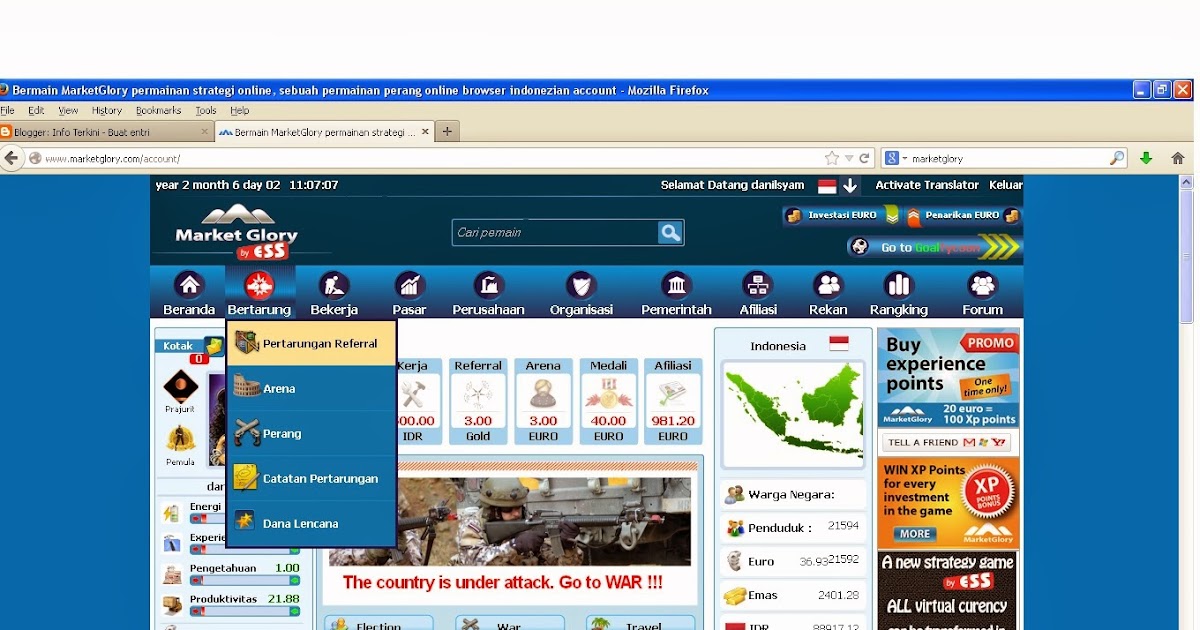This screenshot has width=1200, height=630.
Task: Click the Pemula medal icon
Action: tap(181, 439)
